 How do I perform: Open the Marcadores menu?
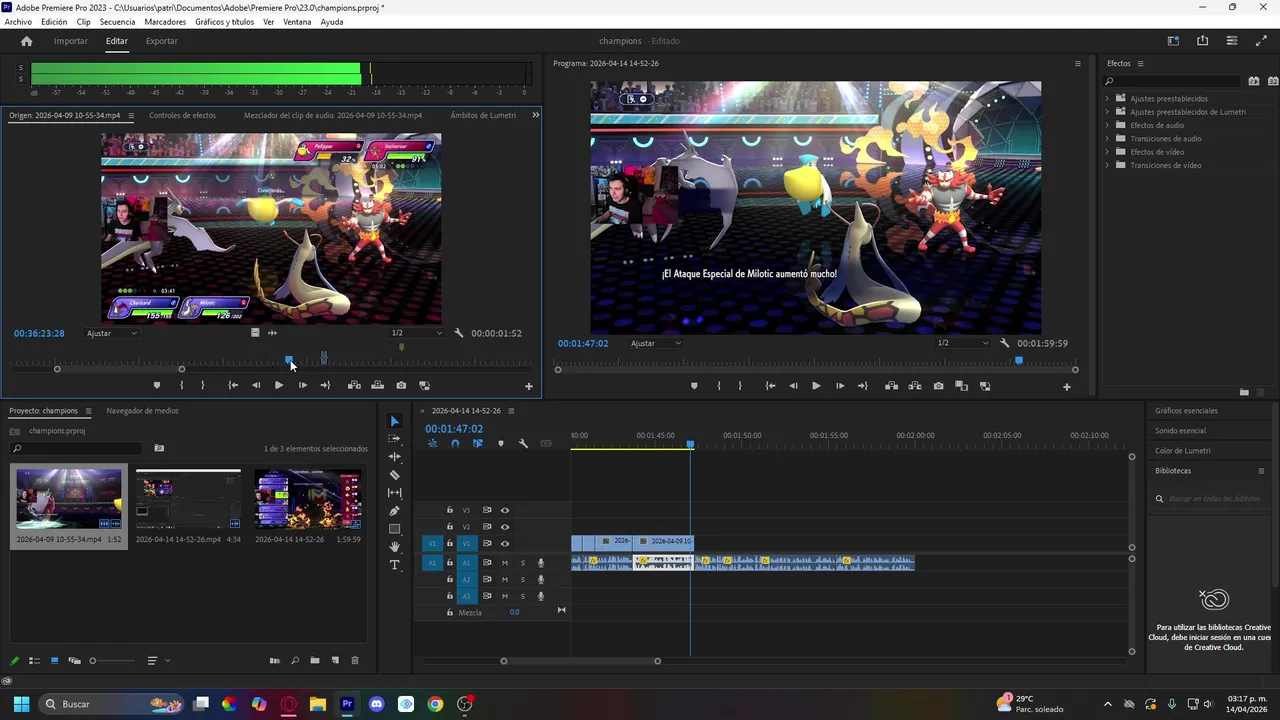point(165,22)
